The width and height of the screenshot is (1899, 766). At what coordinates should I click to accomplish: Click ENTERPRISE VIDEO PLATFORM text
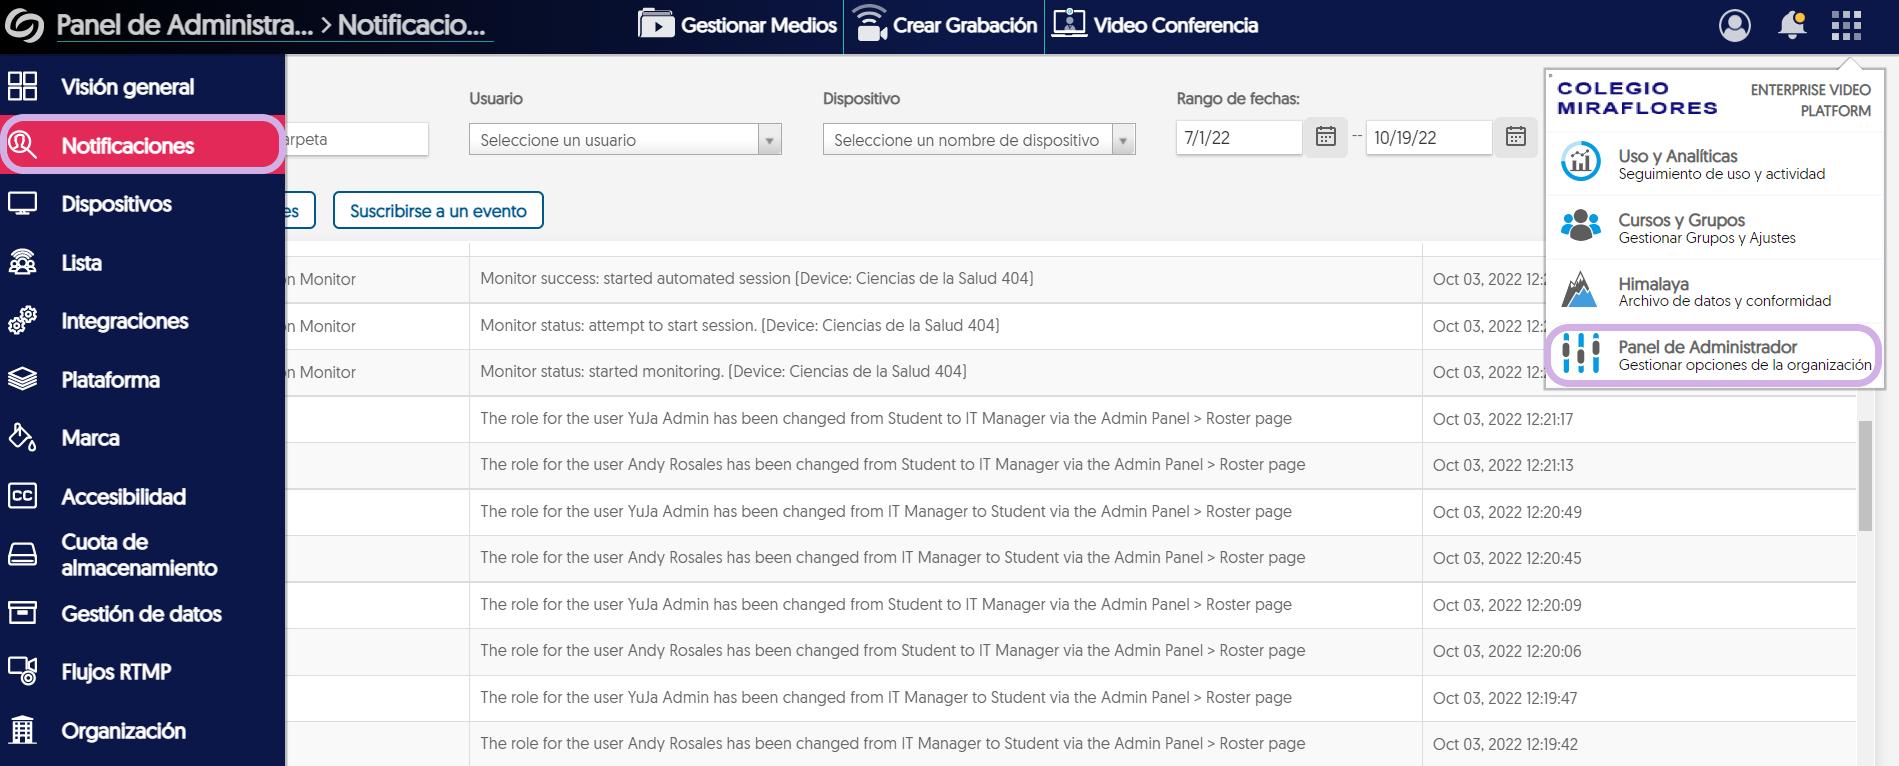coord(1811,100)
